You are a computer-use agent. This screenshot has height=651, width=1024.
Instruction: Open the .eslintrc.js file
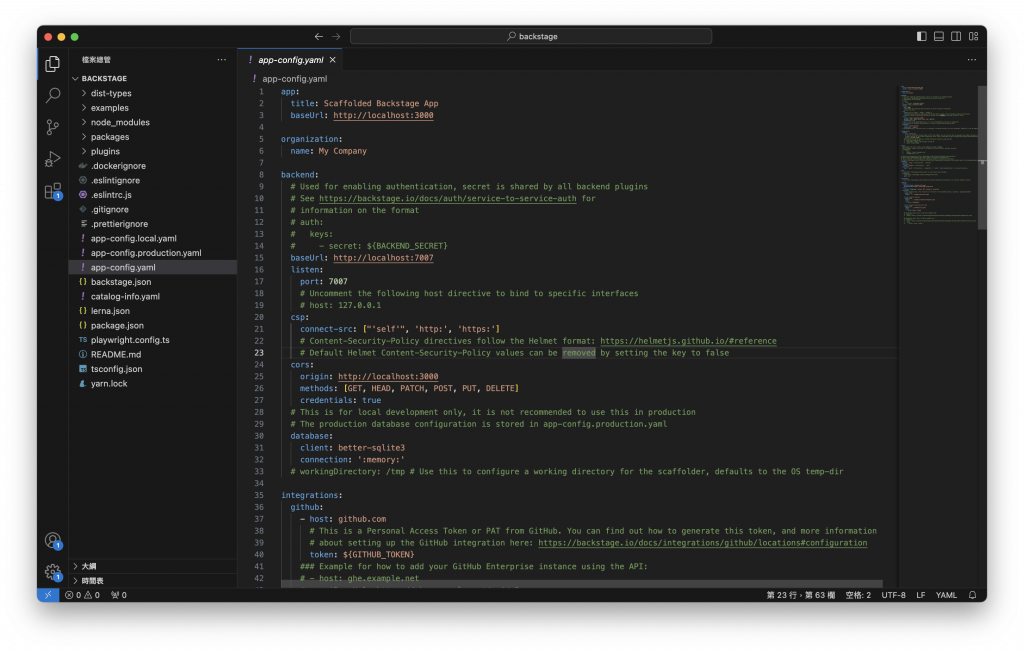(153, 195)
